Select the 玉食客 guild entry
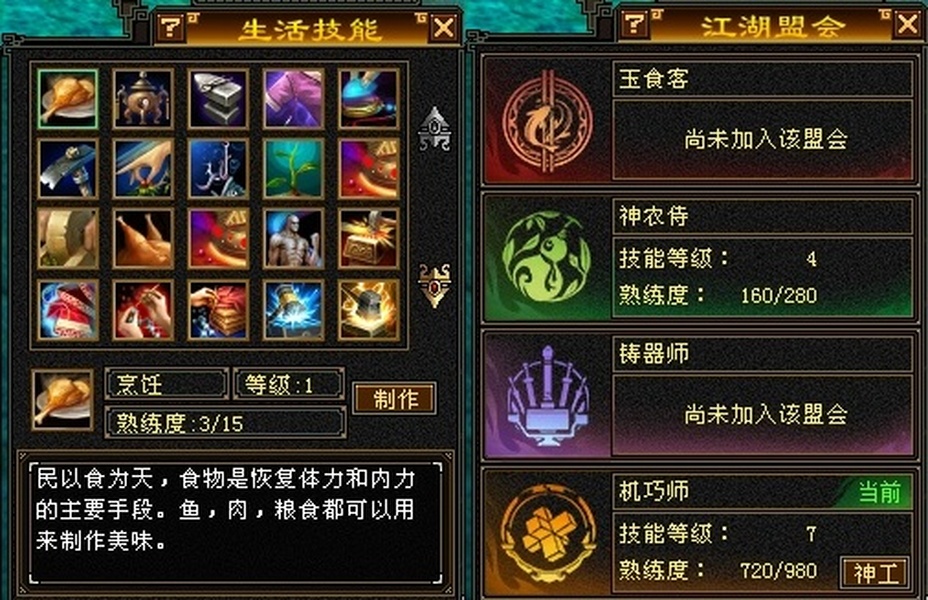 700,120
